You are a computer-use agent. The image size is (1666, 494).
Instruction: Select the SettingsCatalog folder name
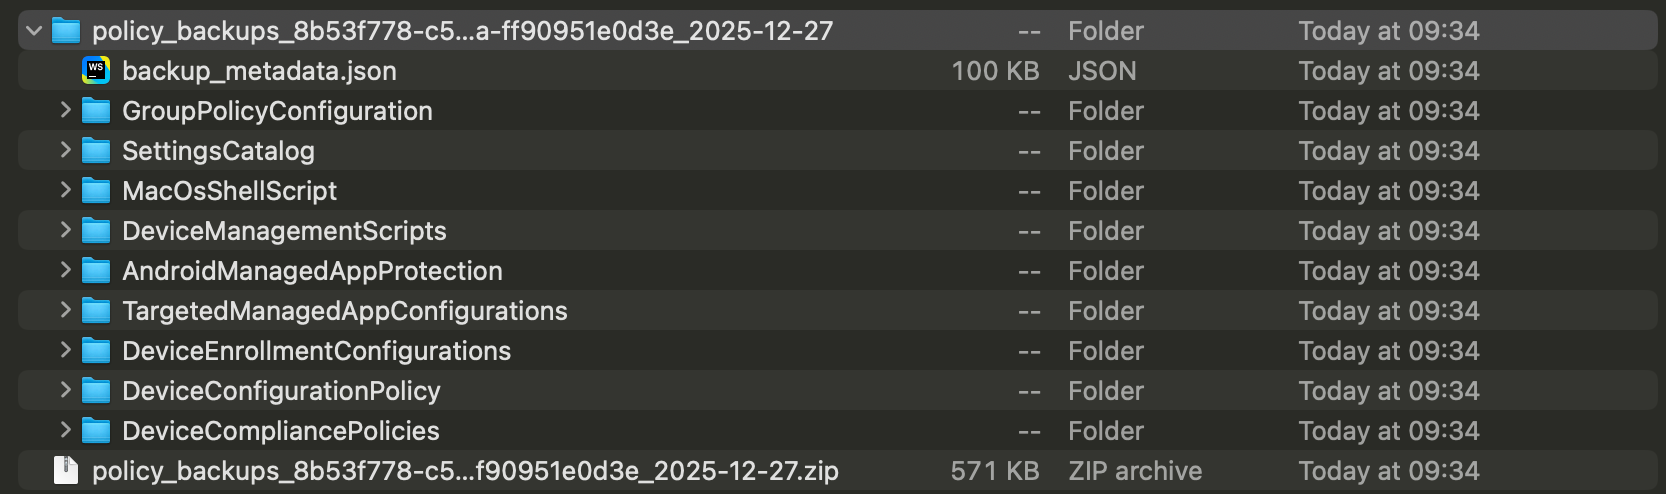click(218, 151)
